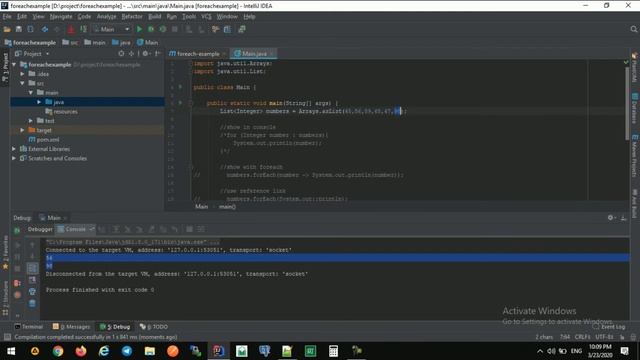Open the Navigate menu
This screenshot has height=360, width=640.
pos(61,17)
